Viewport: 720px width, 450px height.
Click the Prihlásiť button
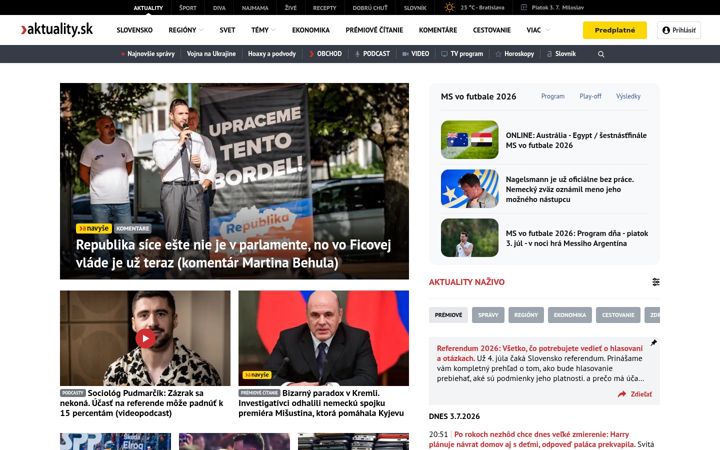coord(679,30)
